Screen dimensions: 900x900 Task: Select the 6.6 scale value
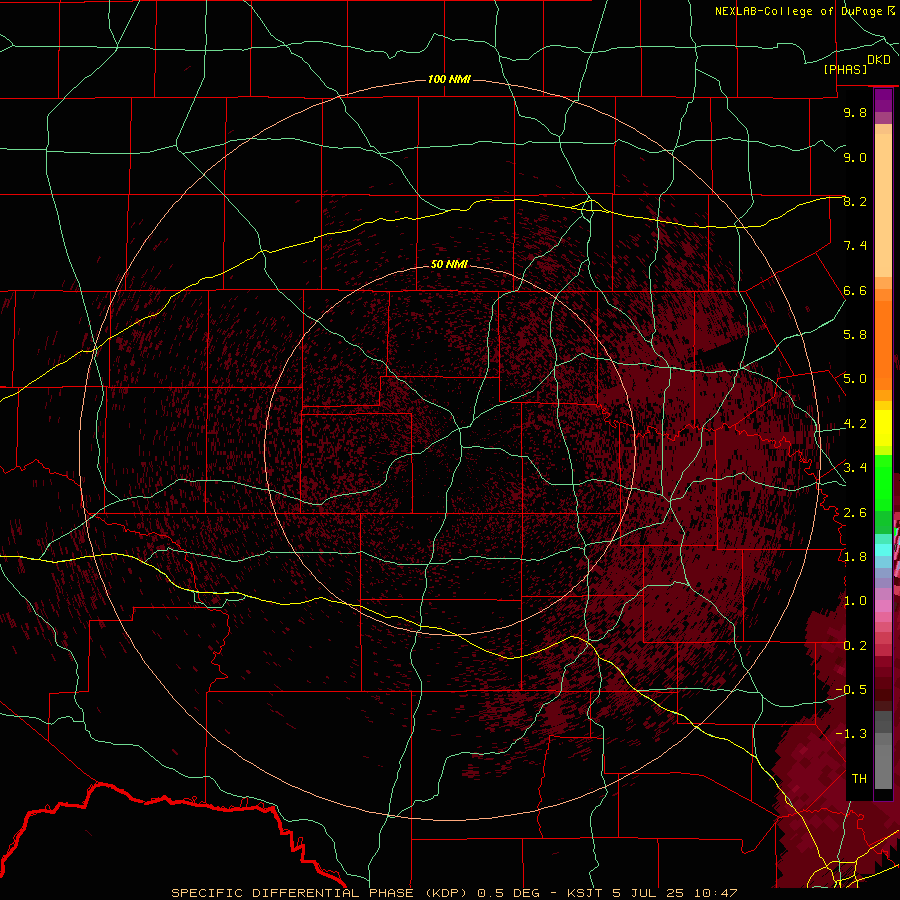coord(855,290)
